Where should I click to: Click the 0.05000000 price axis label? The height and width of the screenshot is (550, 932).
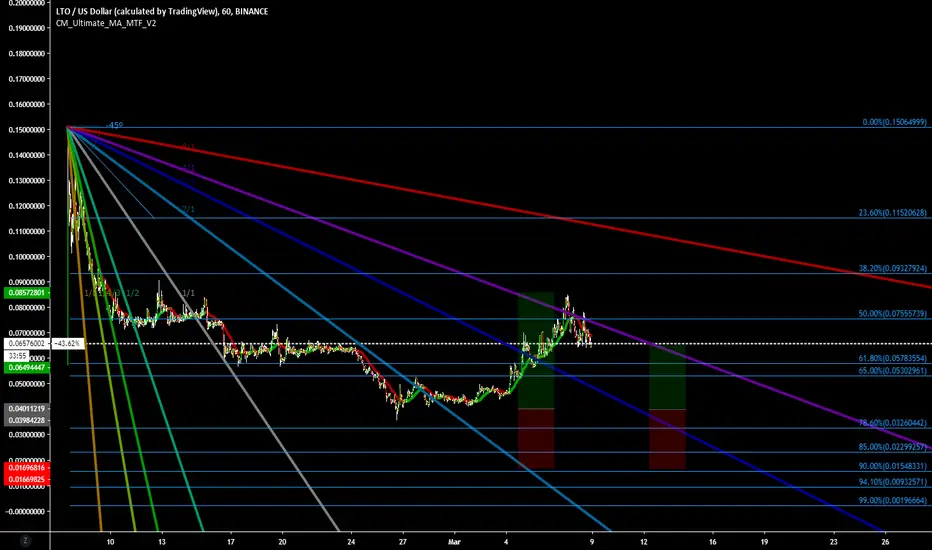27,384
